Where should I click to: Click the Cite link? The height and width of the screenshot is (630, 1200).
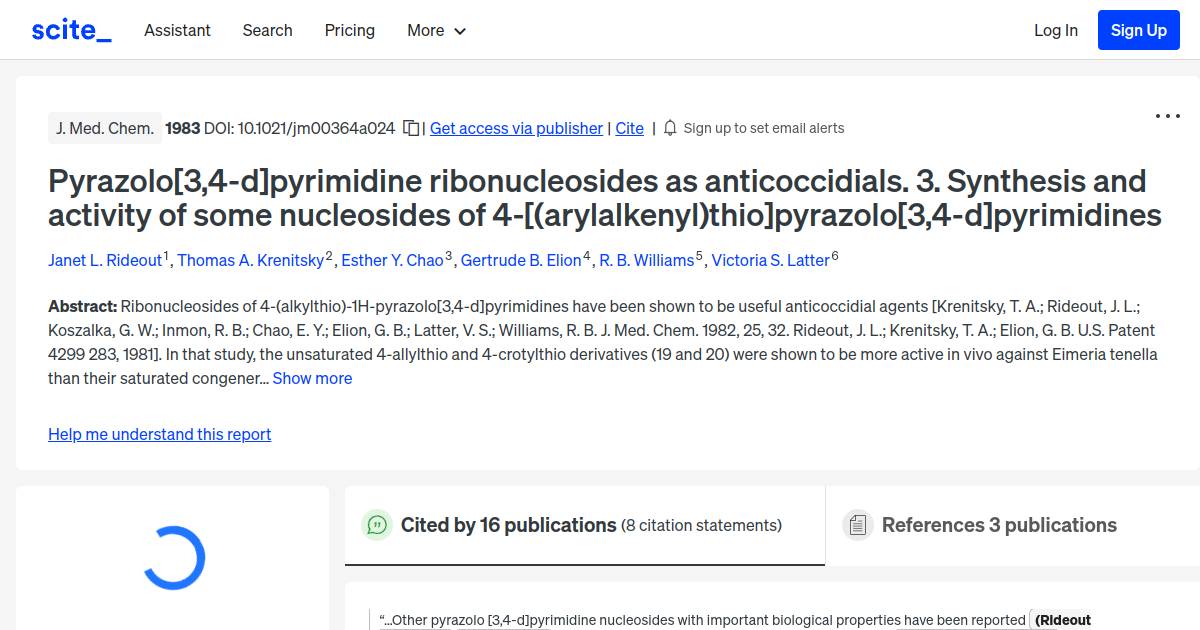[629, 128]
